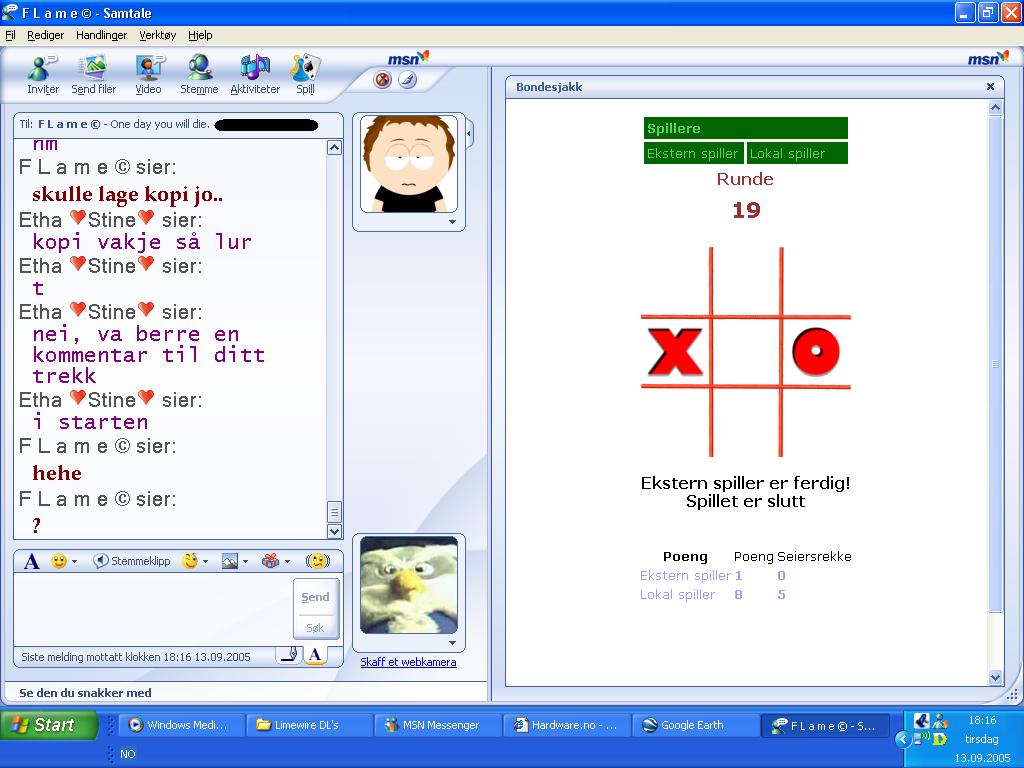Click the Start button
This screenshot has width=1024, height=768.
coord(49,725)
